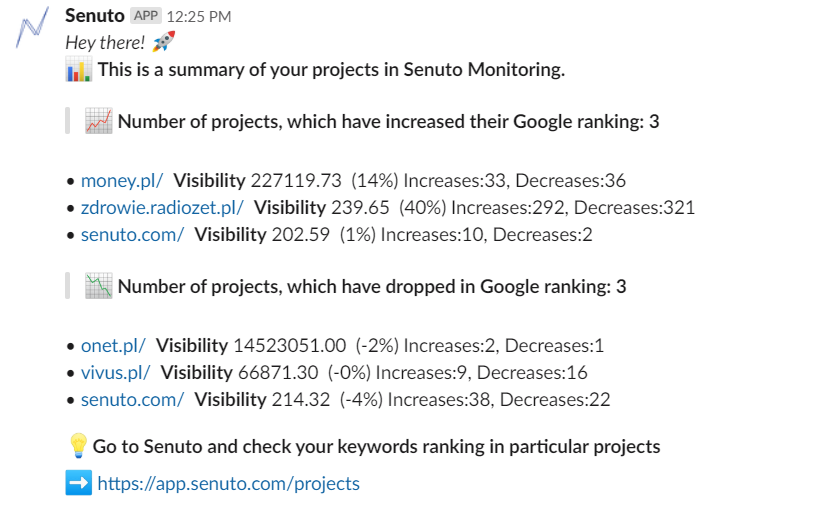Click the blue right arrow emoji

(79, 483)
